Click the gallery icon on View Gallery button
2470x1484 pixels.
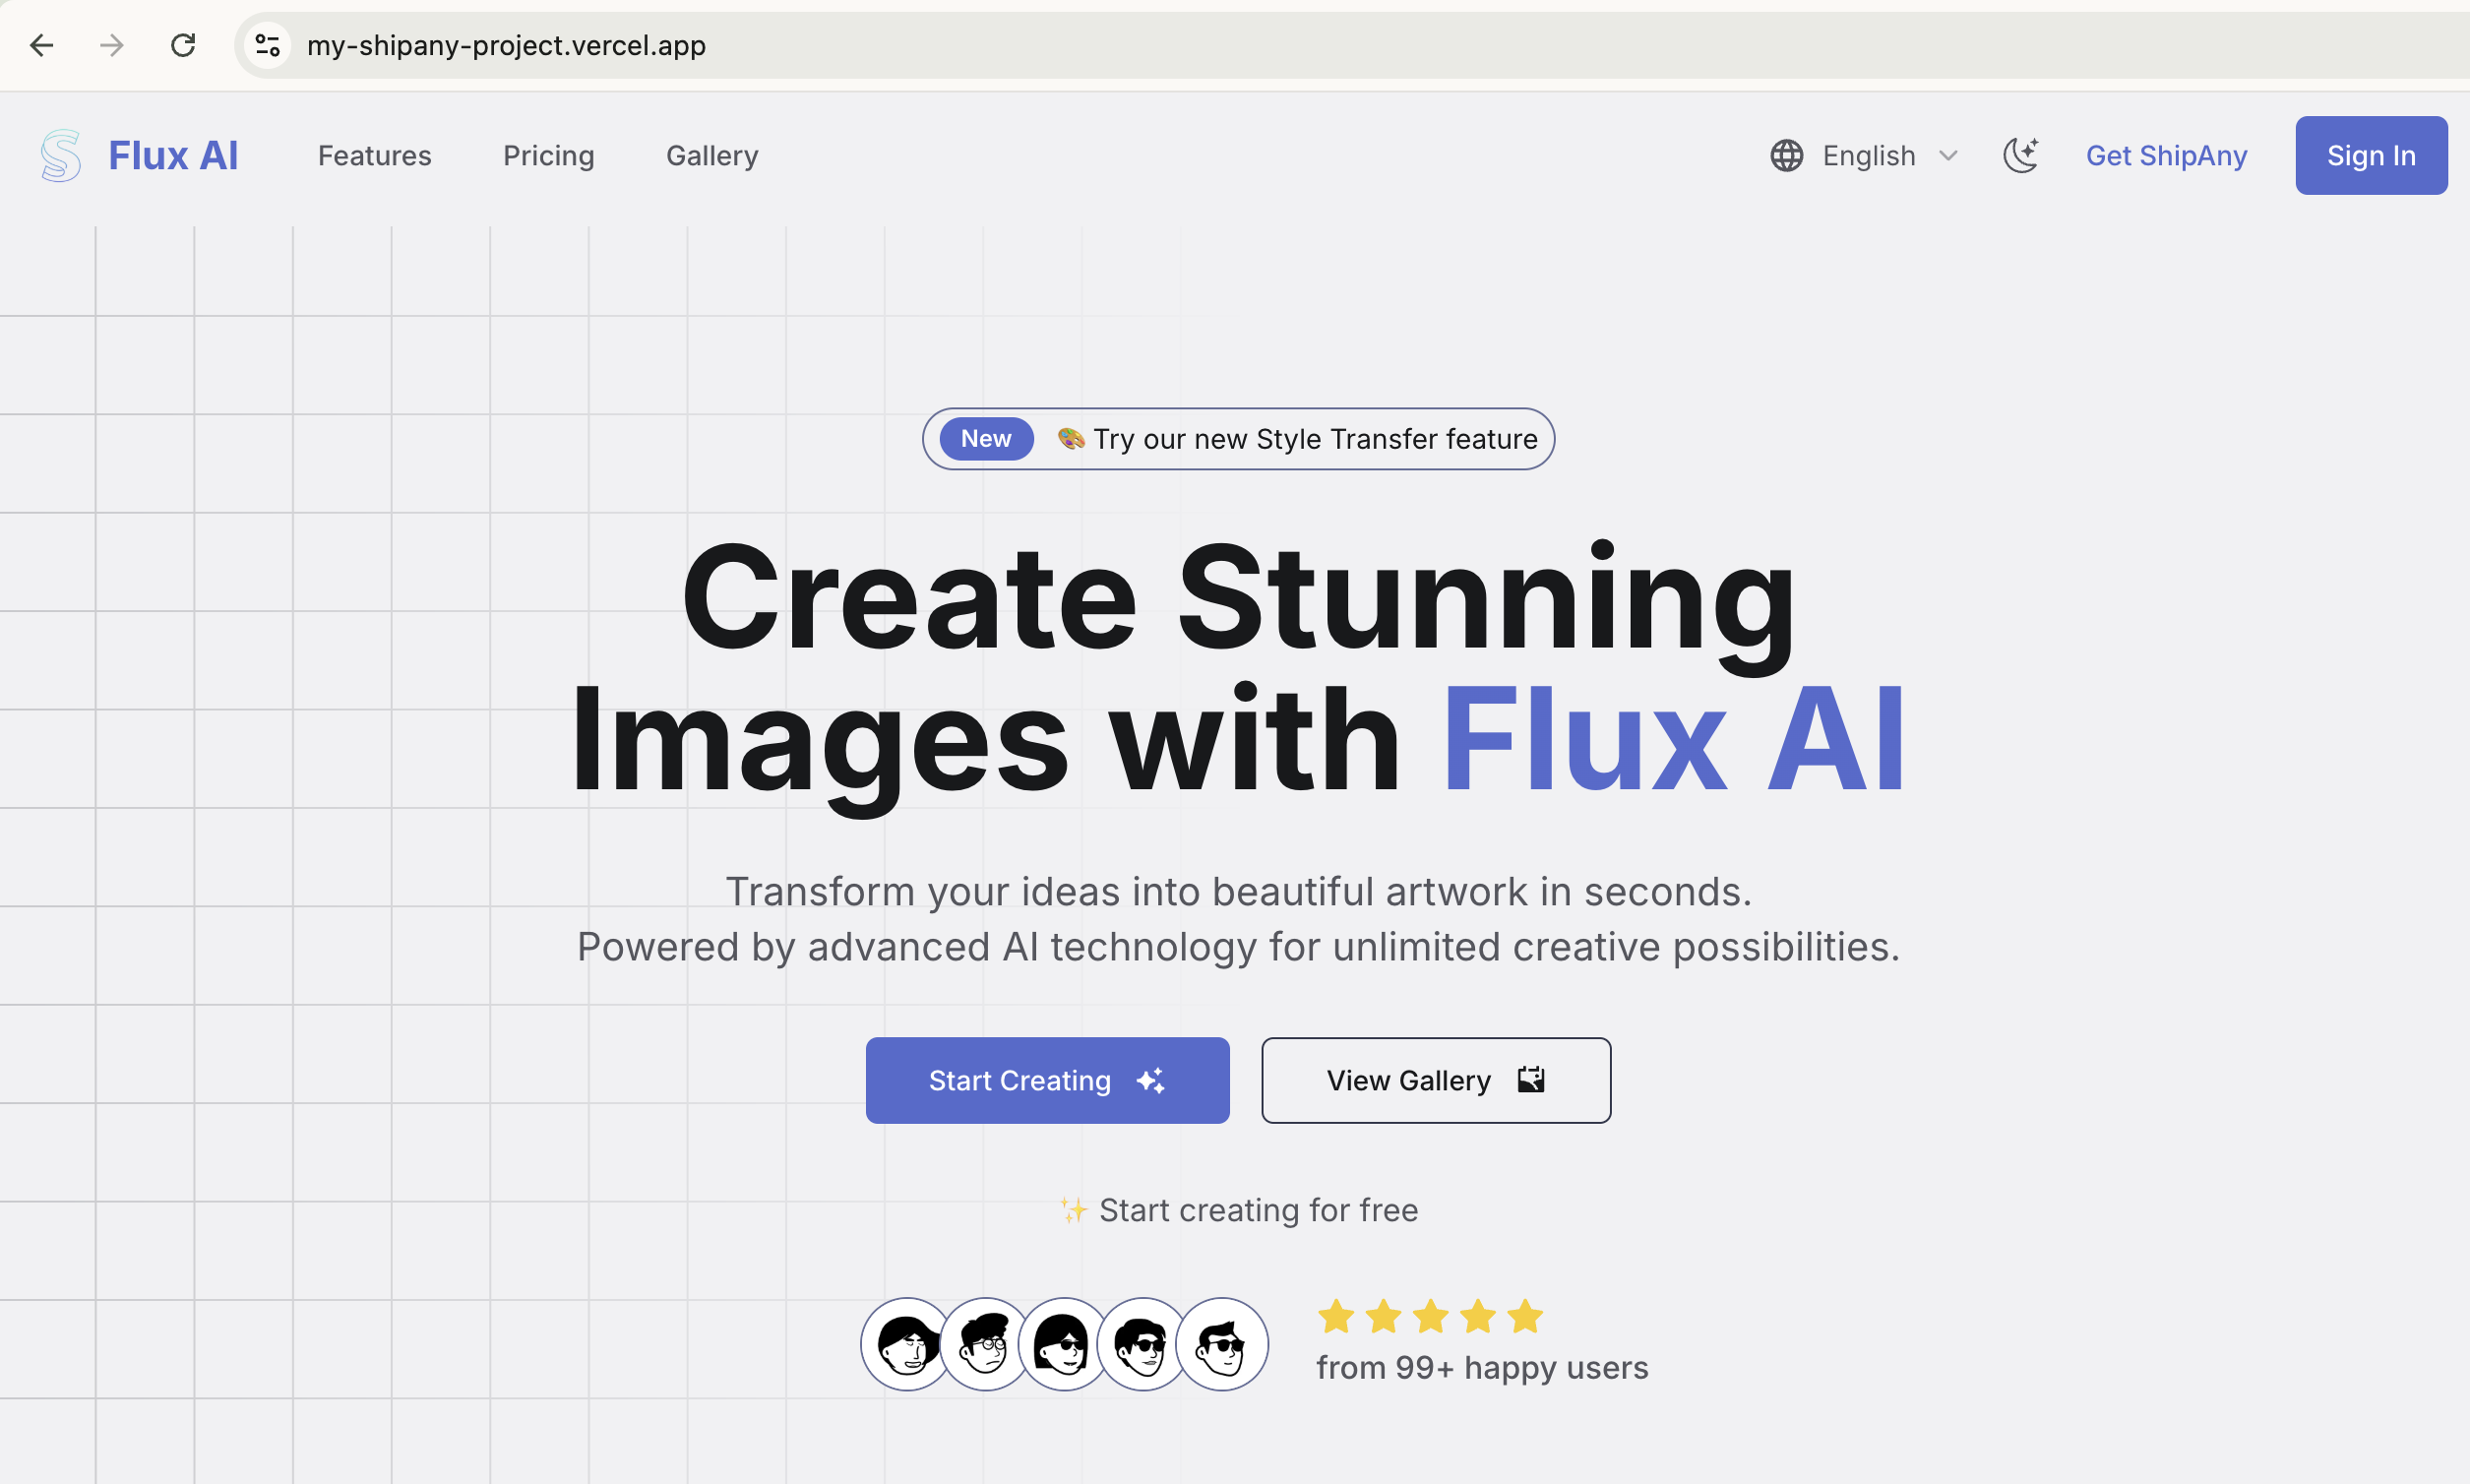(x=1529, y=1079)
